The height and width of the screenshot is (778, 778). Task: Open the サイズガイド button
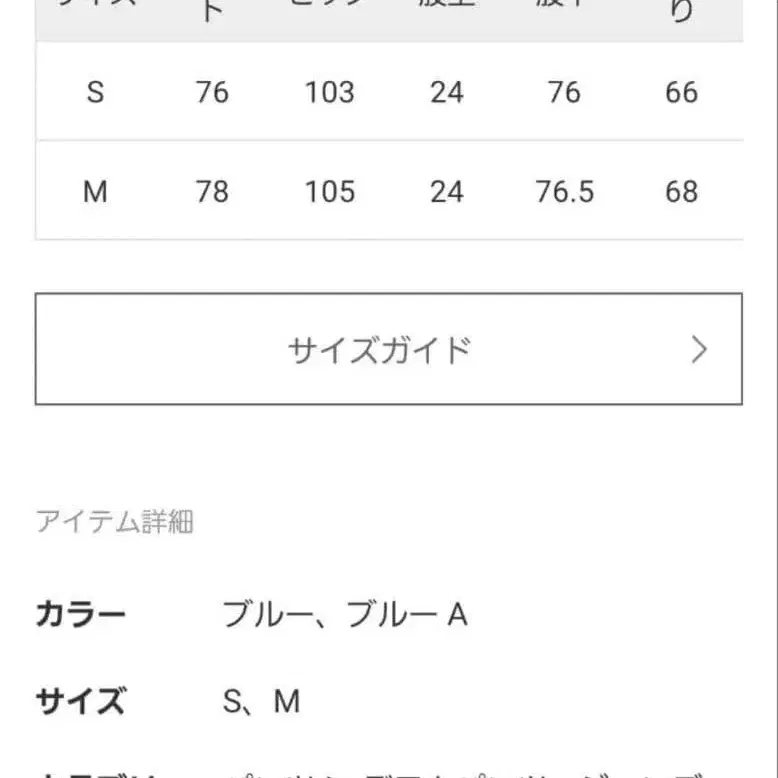click(x=388, y=349)
